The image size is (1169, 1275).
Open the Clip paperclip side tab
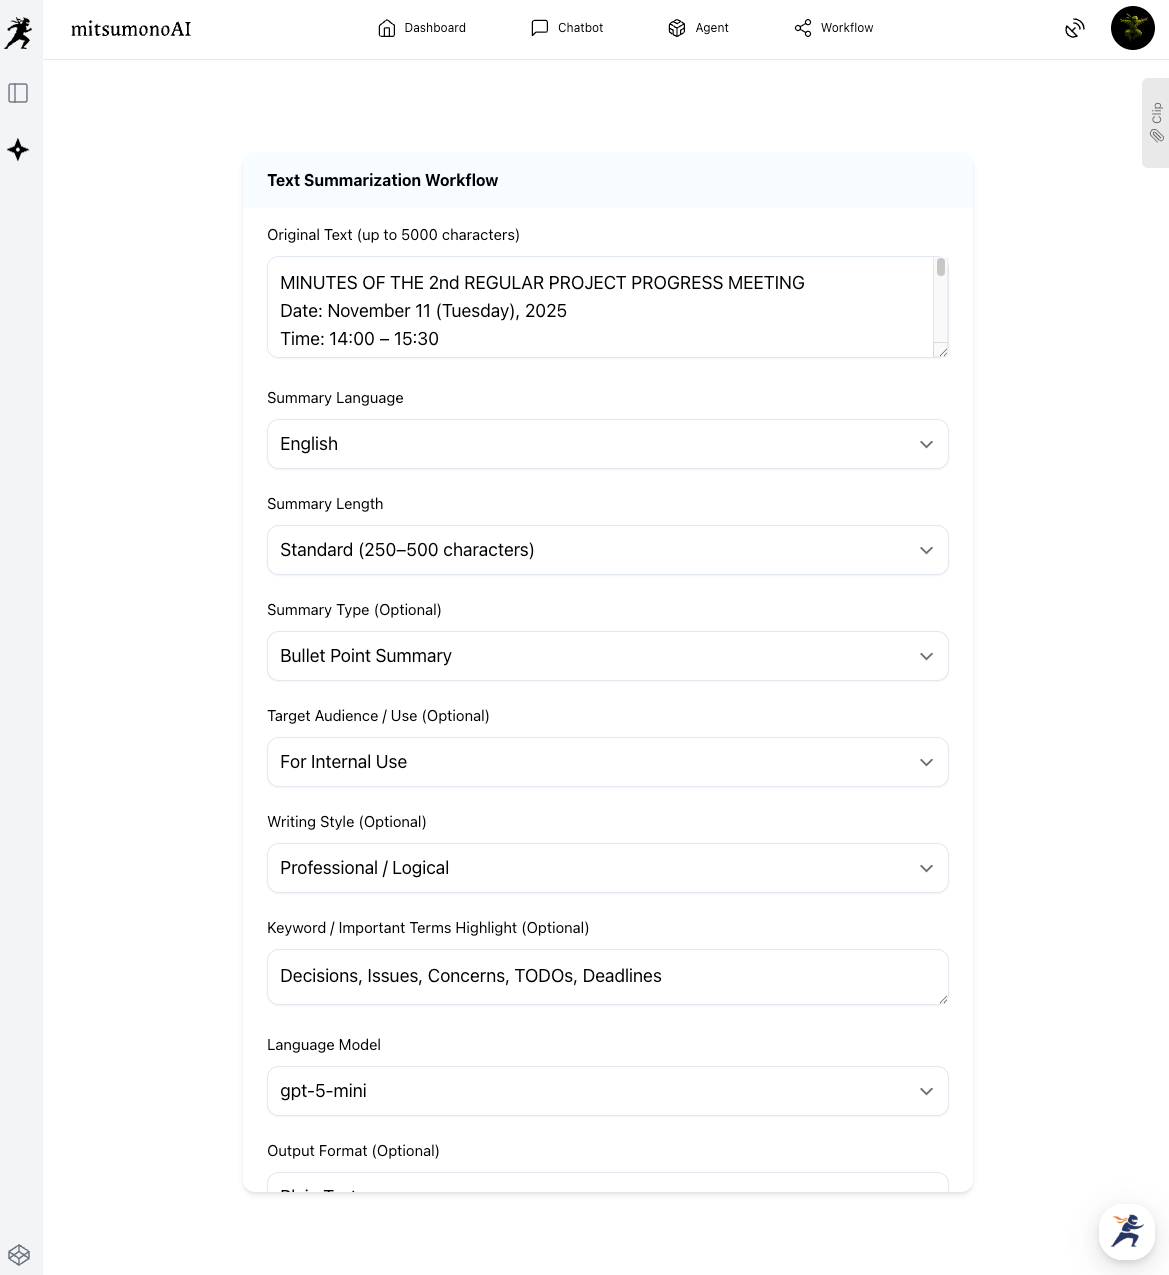pos(1155,123)
